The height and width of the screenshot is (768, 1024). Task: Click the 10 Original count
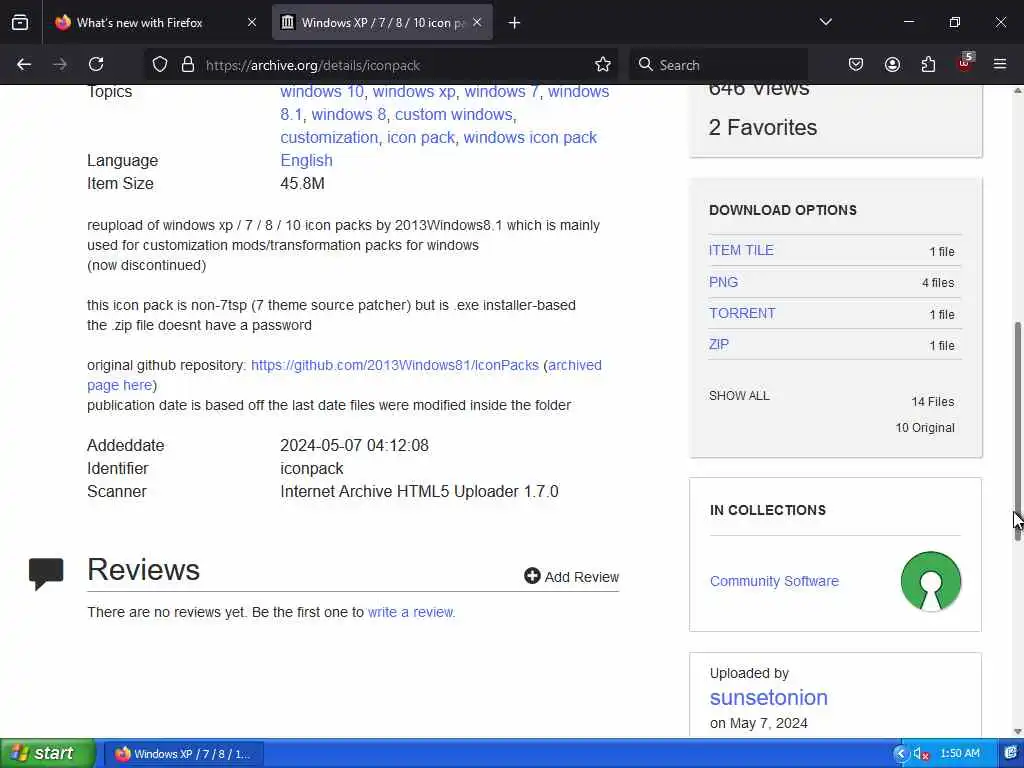(x=925, y=428)
